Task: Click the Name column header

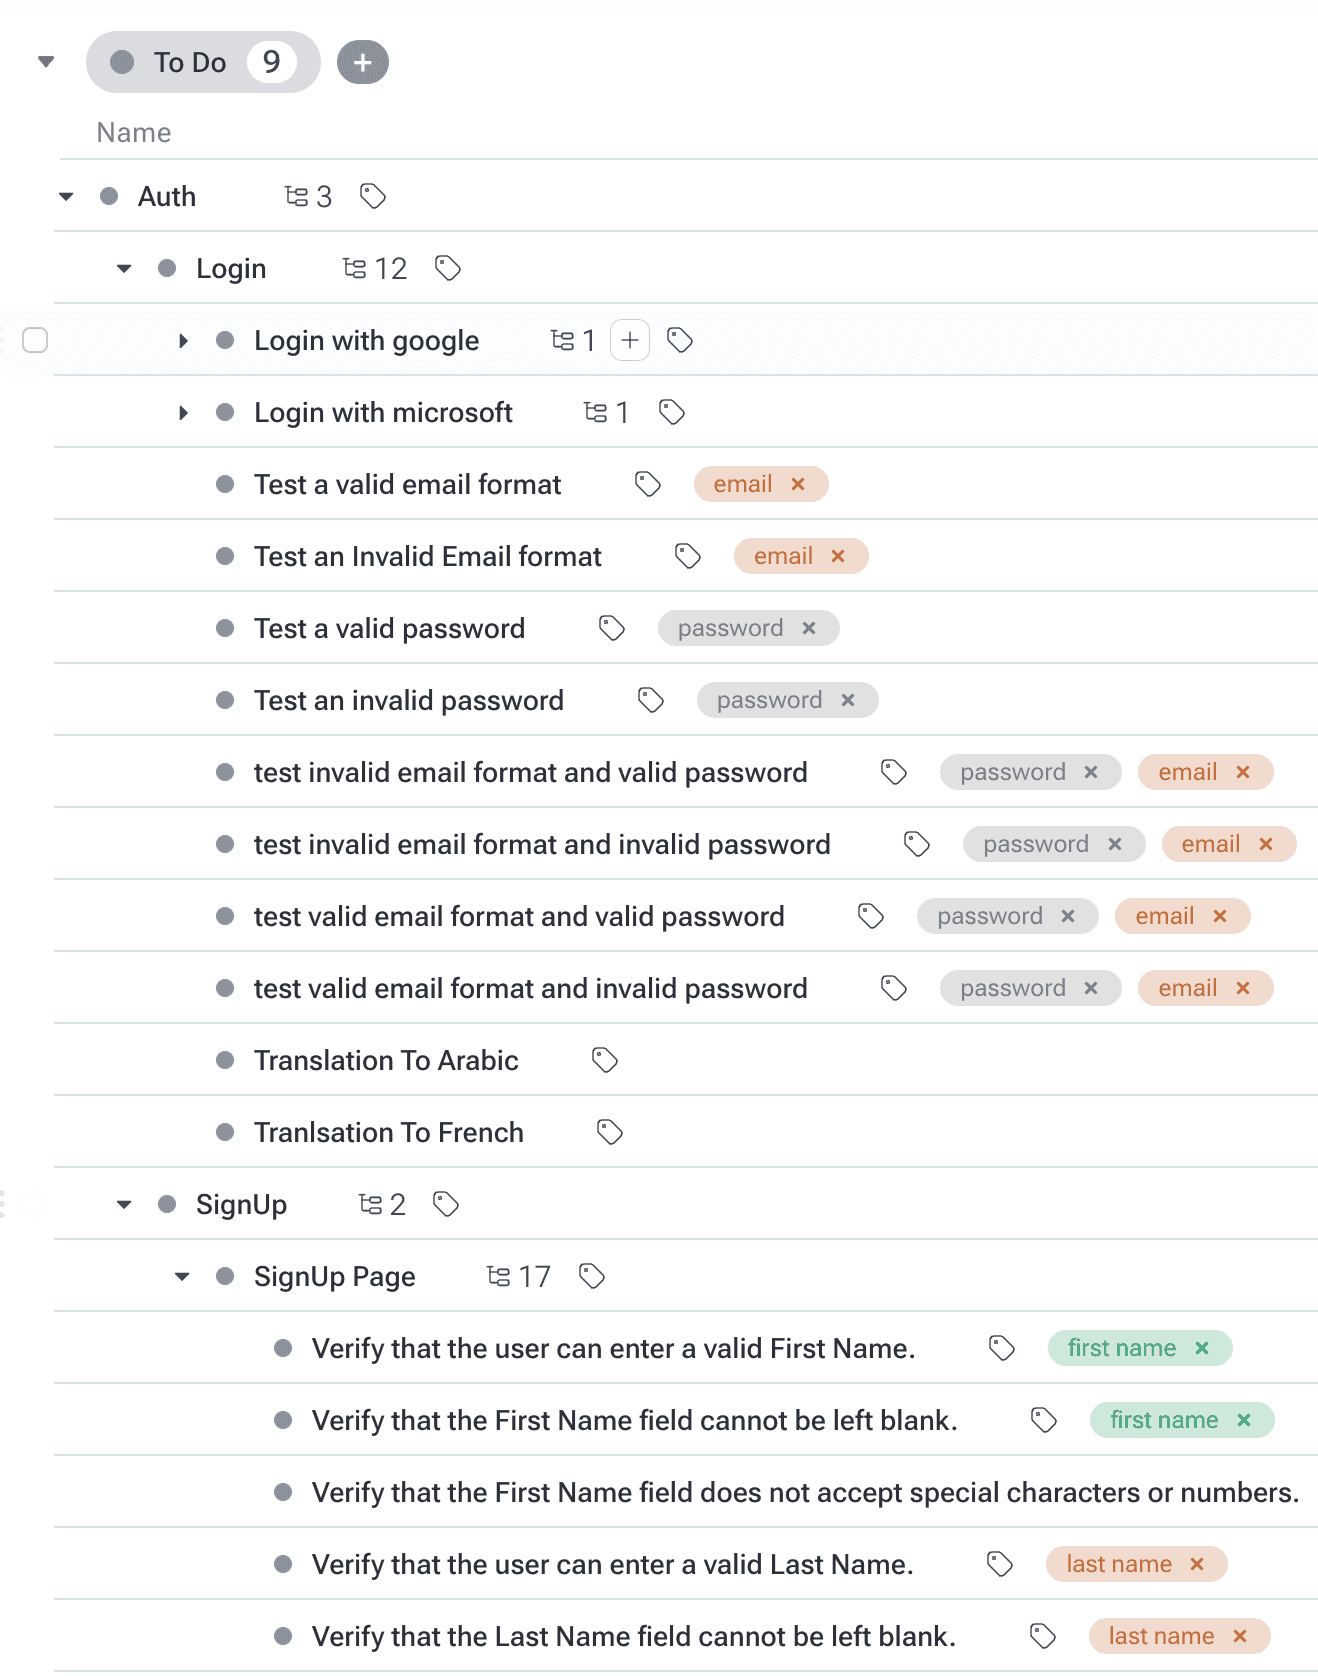Action: tap(134, 133)
